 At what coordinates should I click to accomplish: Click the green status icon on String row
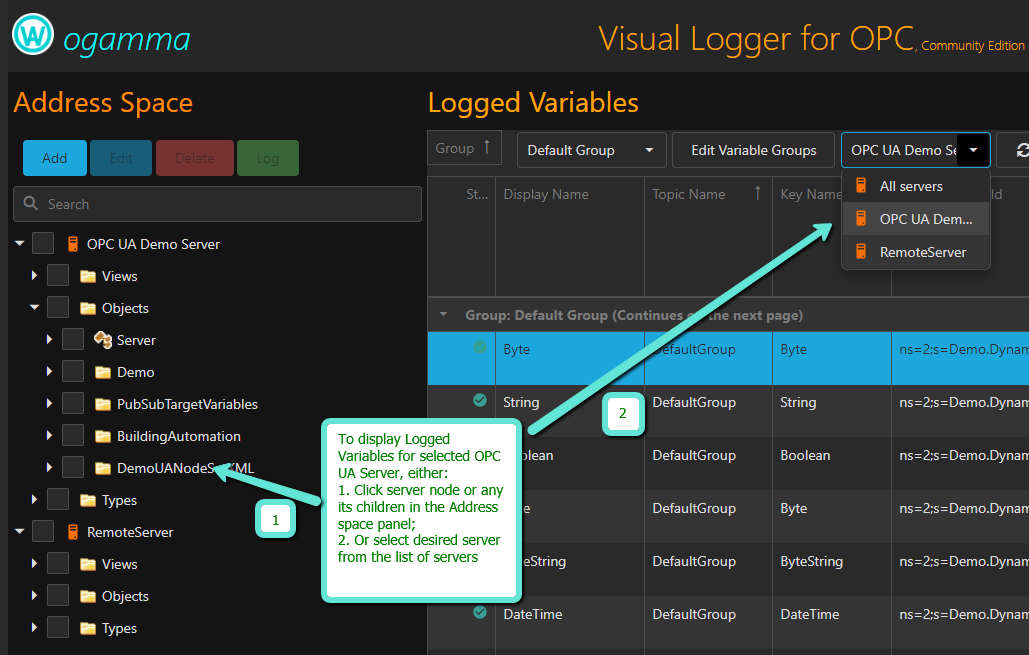tap(480, 400)
